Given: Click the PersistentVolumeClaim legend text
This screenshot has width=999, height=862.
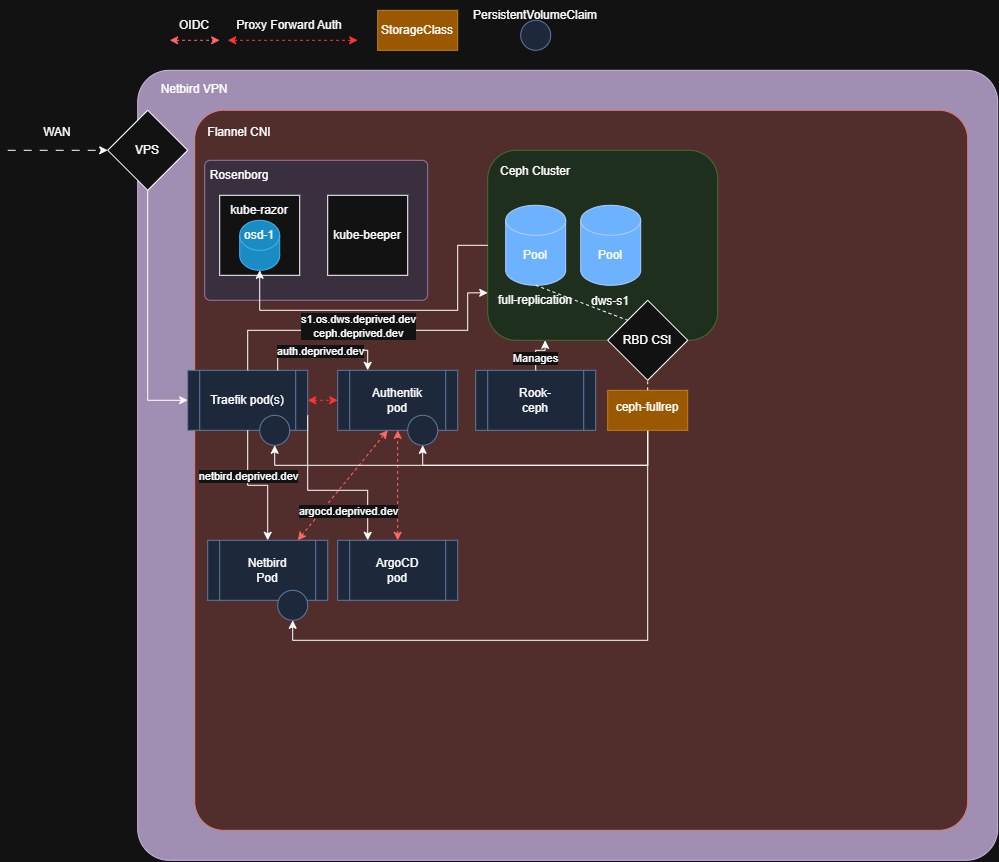Looking at the screenshot, I should [x=535, y=15].
